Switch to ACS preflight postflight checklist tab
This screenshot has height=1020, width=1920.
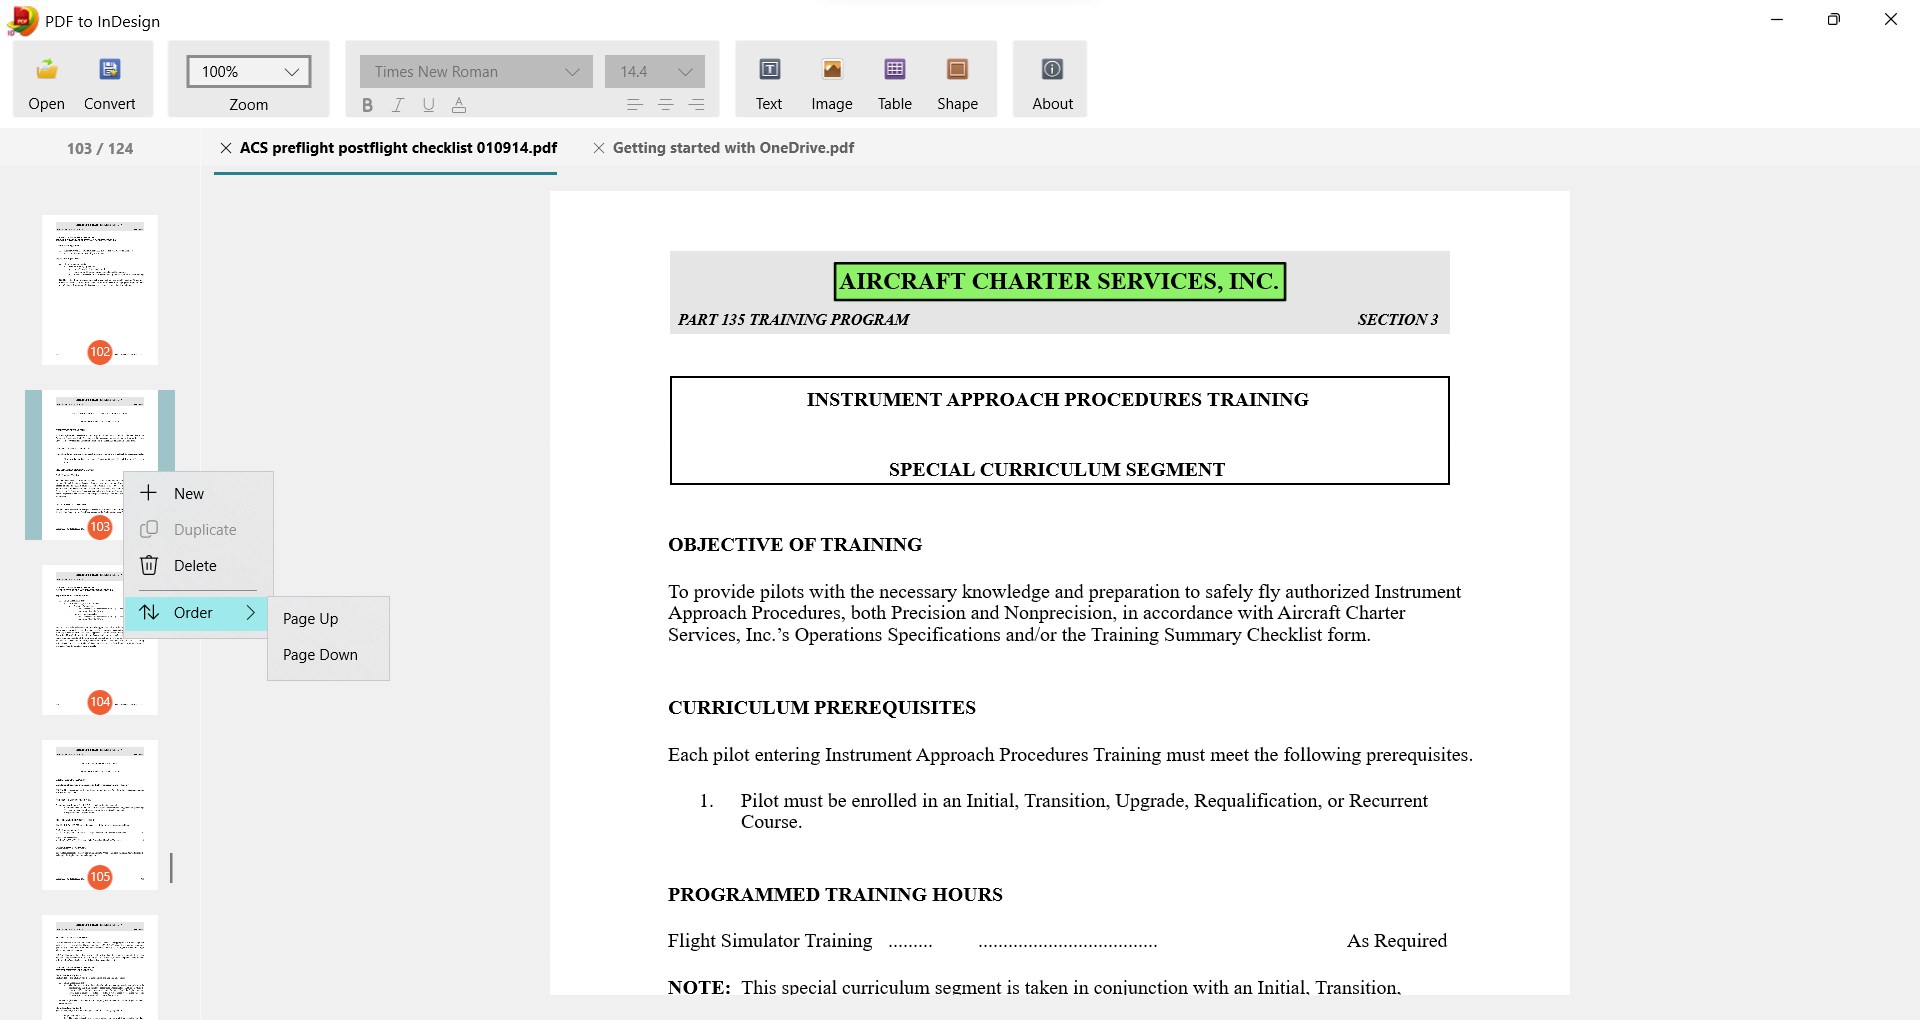click(x=398, y=148)
